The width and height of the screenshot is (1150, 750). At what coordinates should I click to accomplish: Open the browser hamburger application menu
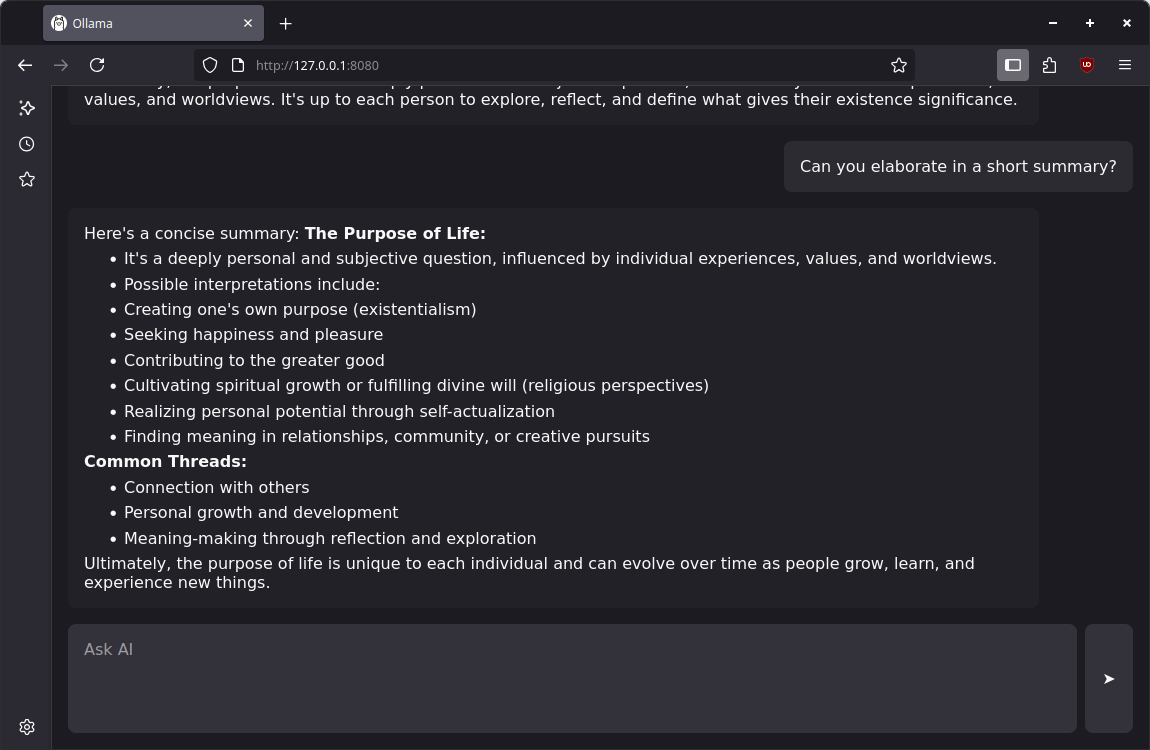click(x=1124, y=65)
